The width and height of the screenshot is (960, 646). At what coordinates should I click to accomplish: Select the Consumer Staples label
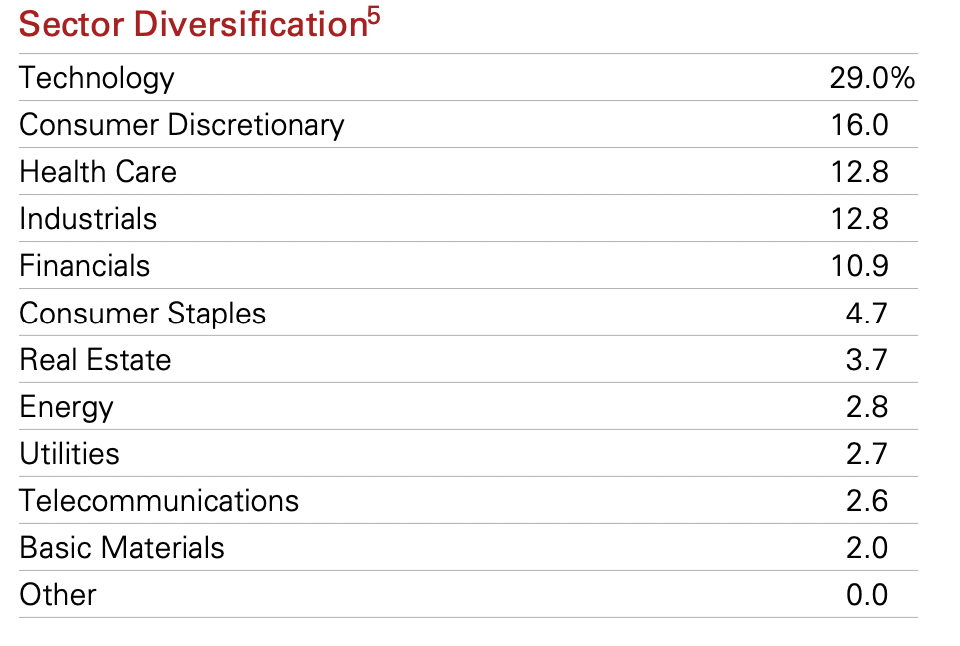(x=143, y=314)
